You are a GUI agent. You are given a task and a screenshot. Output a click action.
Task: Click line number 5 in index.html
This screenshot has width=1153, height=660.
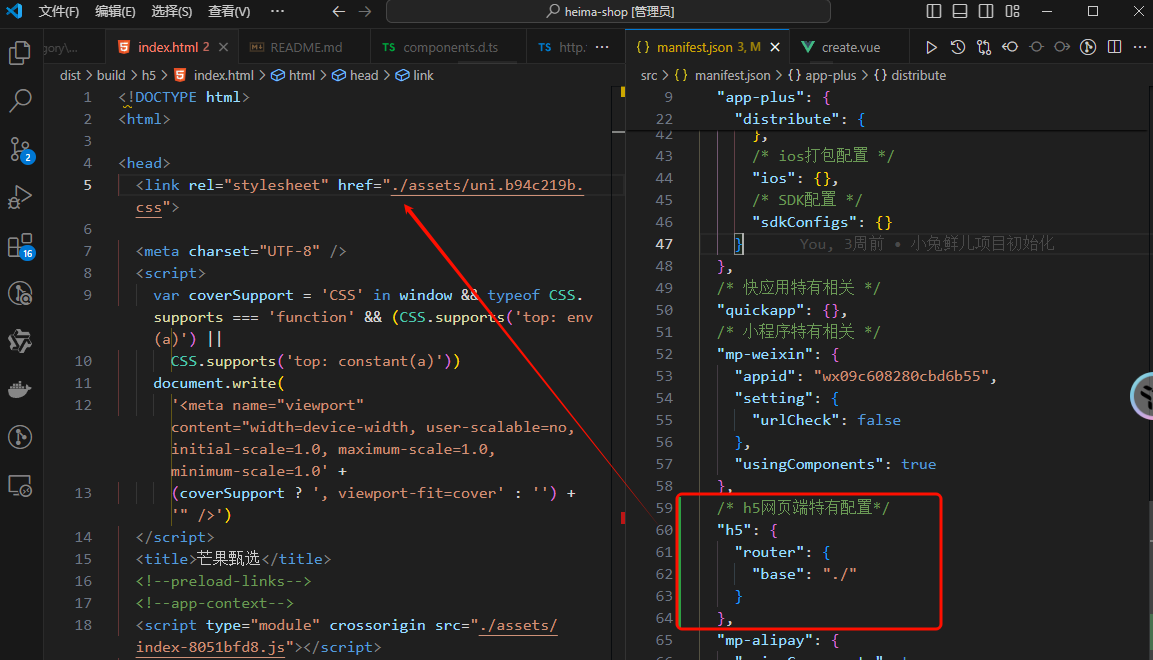click(88, 185)
